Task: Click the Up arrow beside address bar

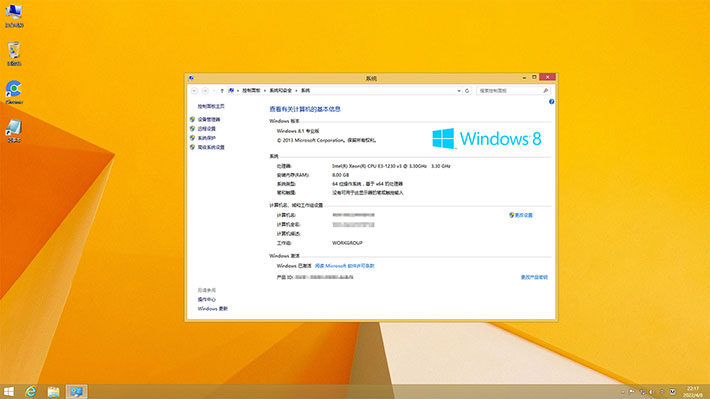Action: pyautogui.click(x=222, y=91)
